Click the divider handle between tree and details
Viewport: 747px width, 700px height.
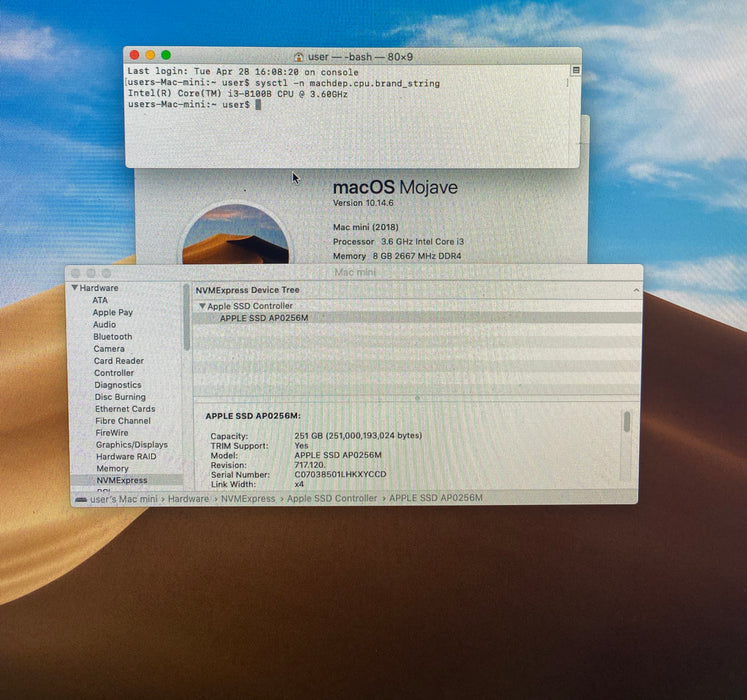click(417, 397)
